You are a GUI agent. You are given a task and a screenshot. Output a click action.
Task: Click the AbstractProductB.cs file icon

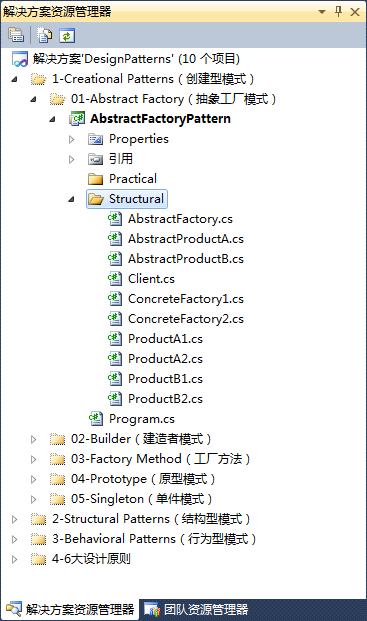click(115, 259)
